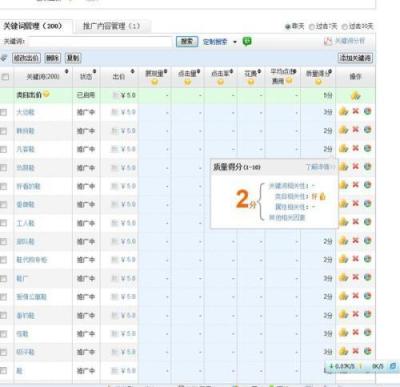Click the recommend icon in the 大码鞋 row
This screenshot has height=387, width=400.
343,111
